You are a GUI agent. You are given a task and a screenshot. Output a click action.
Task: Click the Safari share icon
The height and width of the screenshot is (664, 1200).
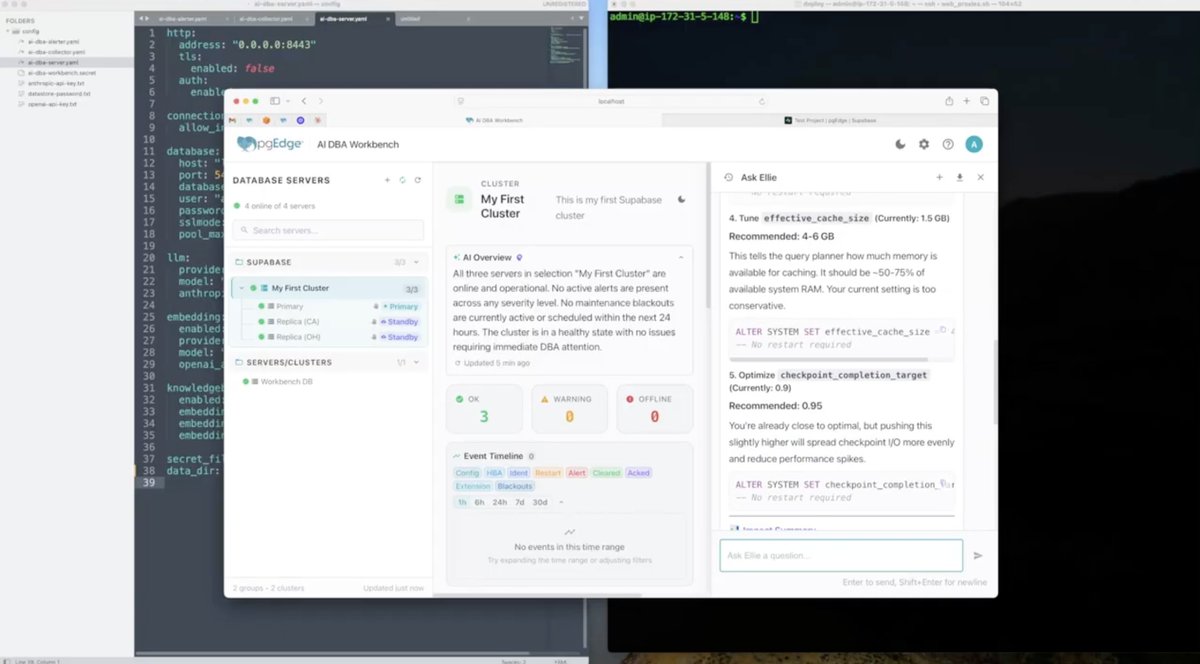pyautogui.click(x=948, y=101)
